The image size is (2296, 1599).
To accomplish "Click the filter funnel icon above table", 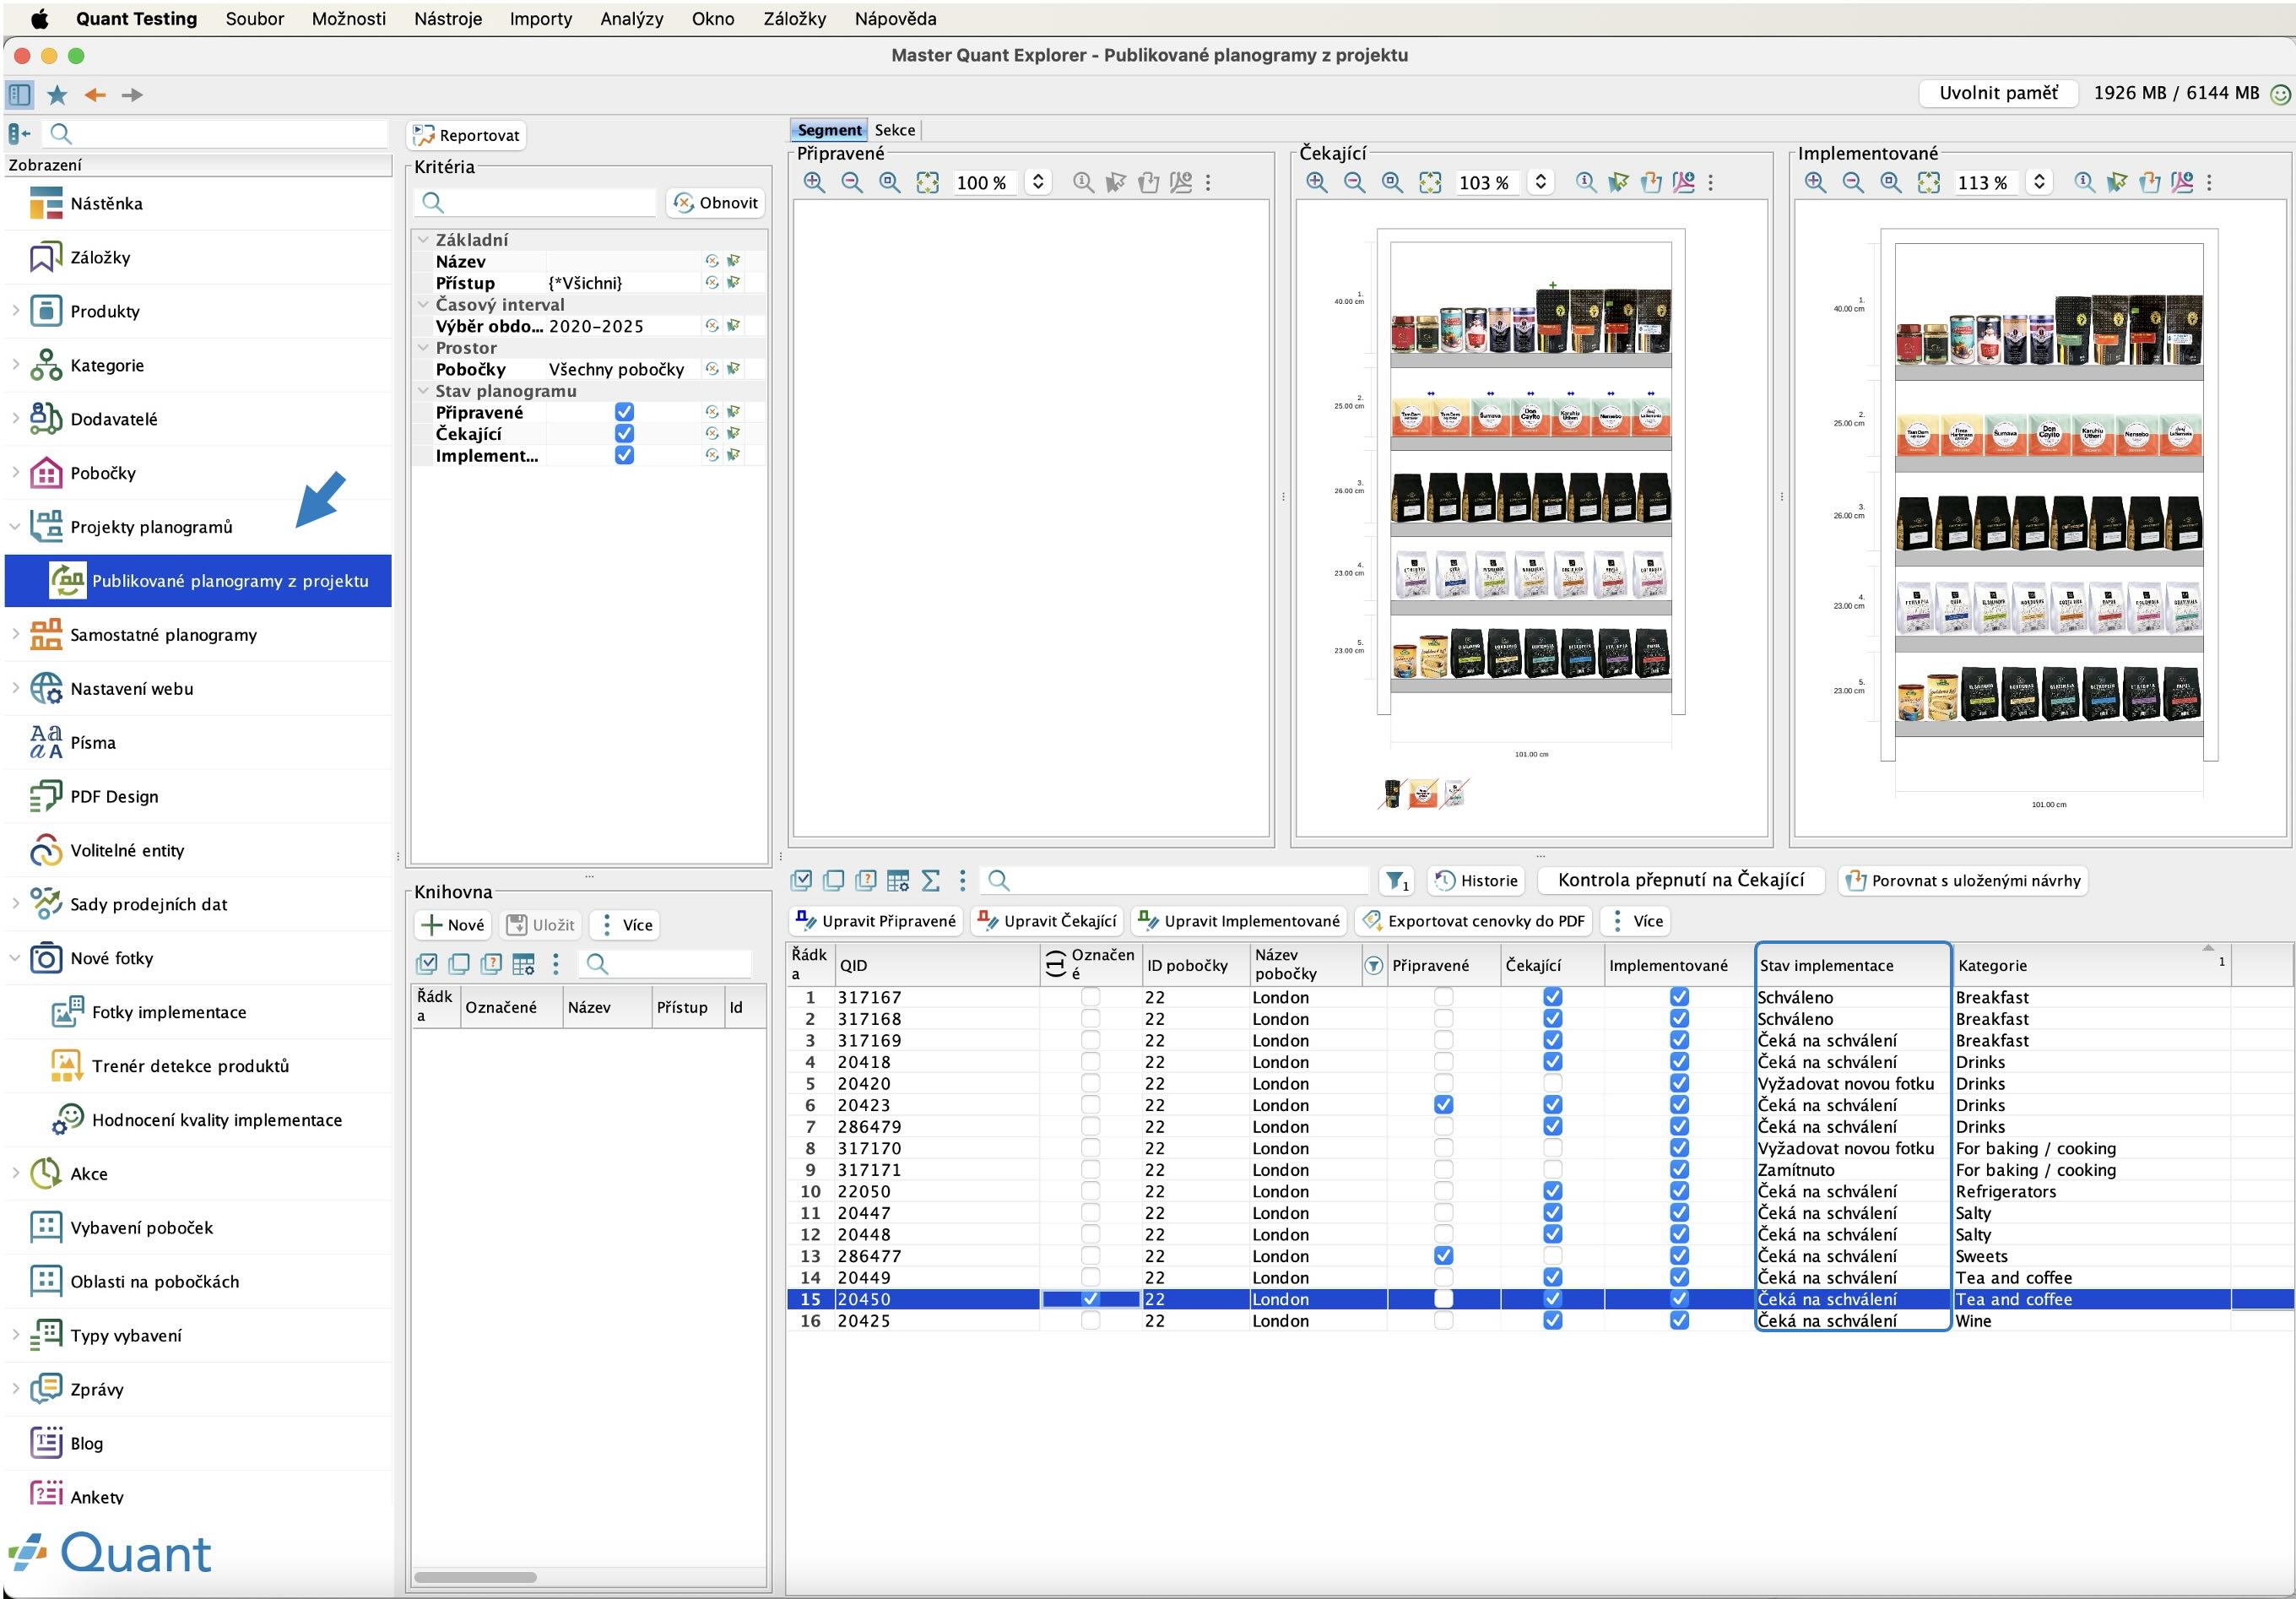I will pyautogui.click(x=1396, y=881).
